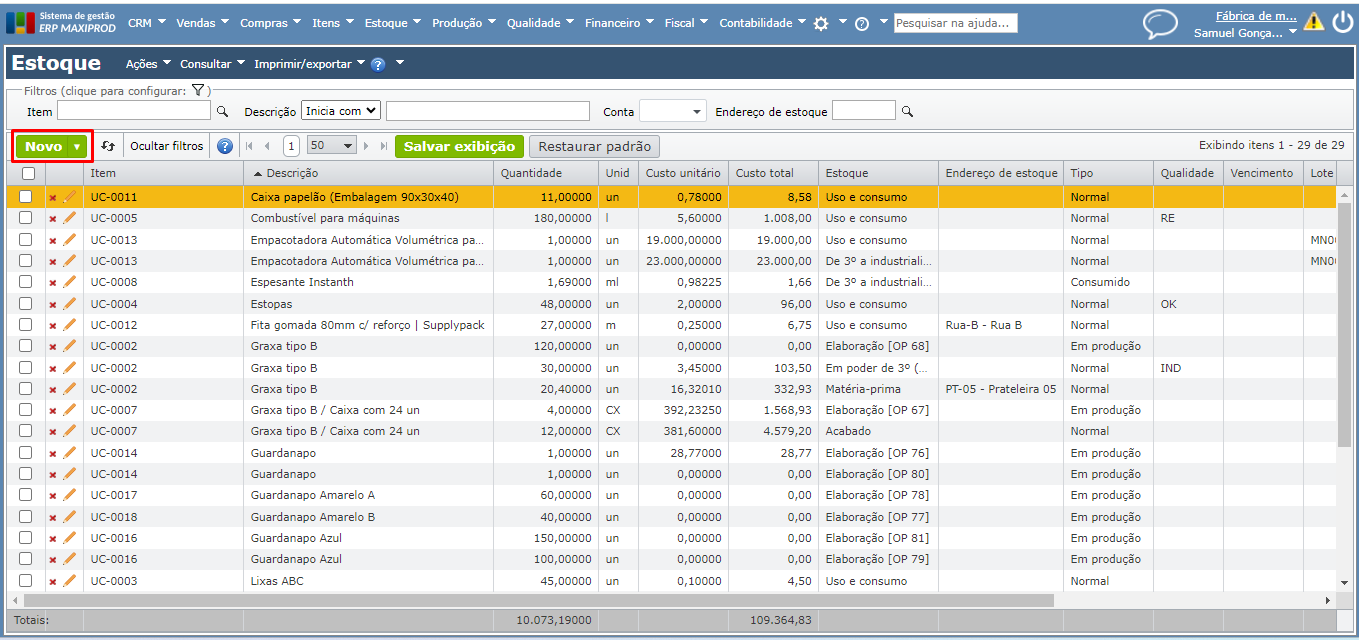Click the power logout icon

(x=1342, y=22)
